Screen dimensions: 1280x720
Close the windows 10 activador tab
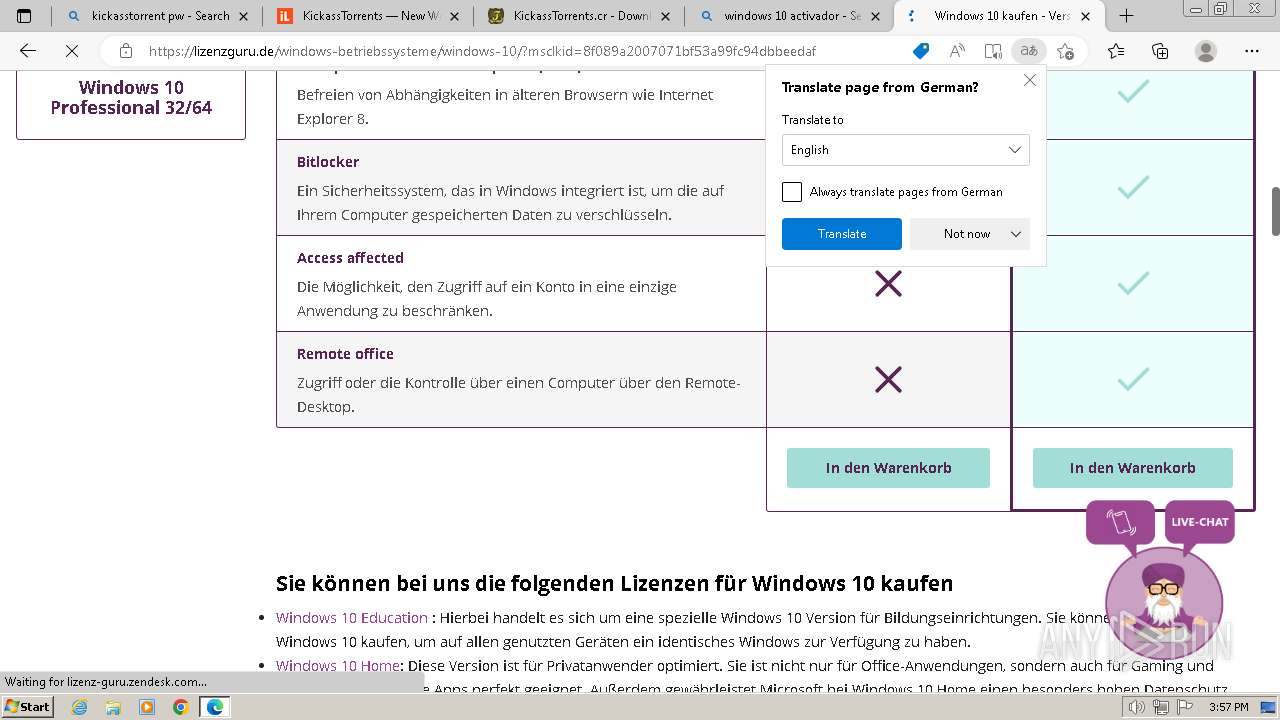tap(877, 16)
